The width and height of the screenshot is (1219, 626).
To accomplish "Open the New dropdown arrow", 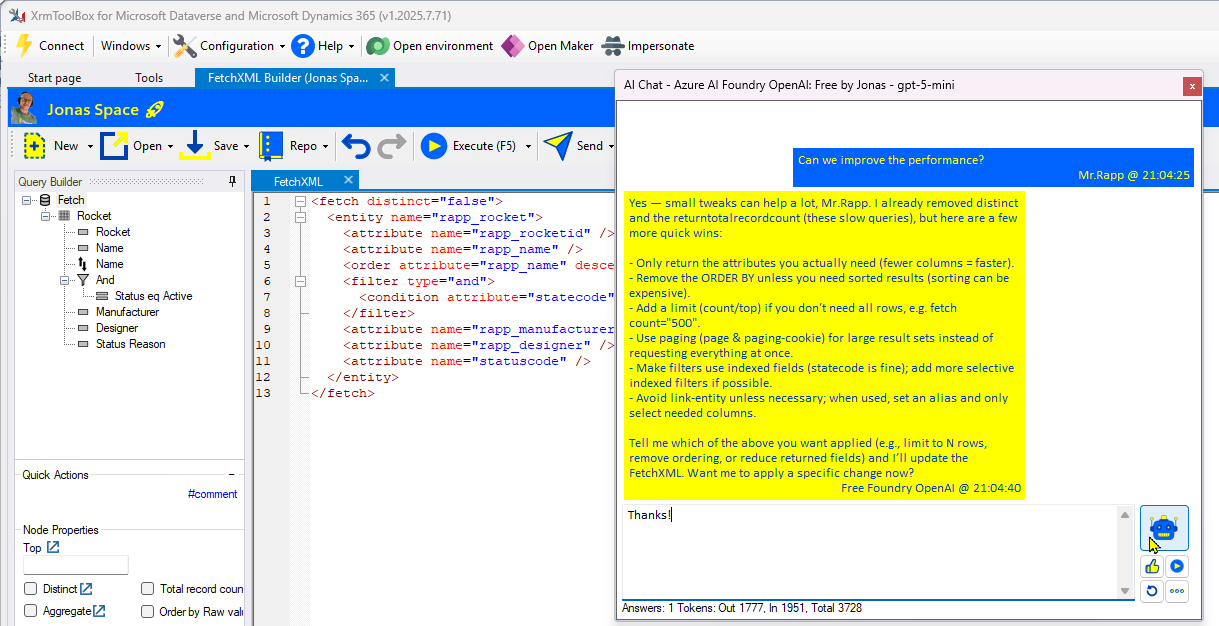I will pos(90,146).
